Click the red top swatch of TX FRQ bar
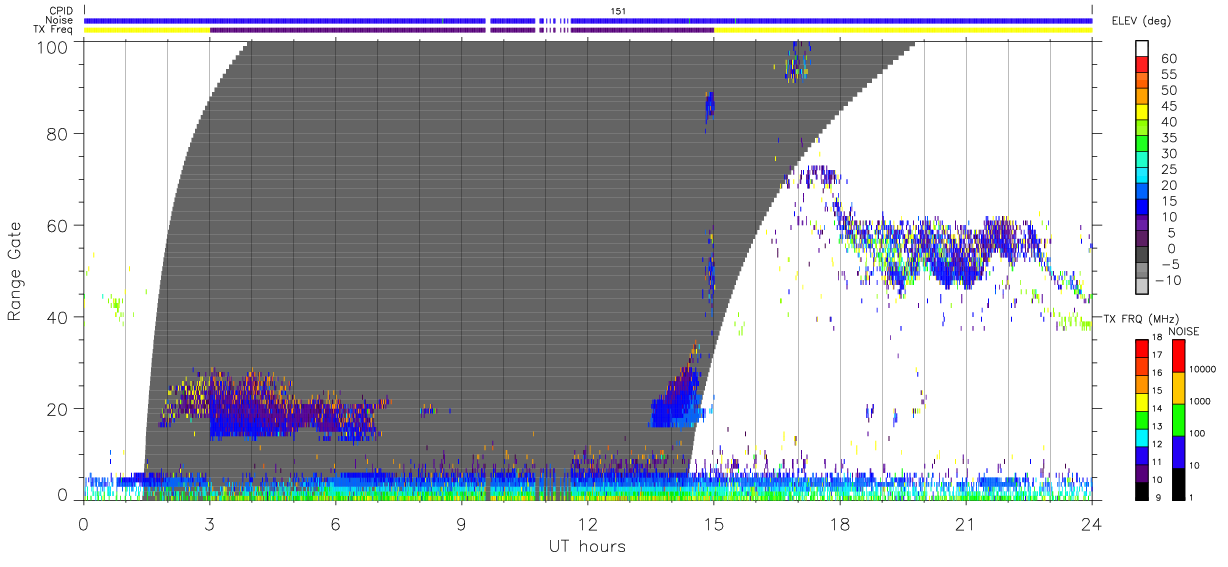The image size is (1228, 567). (1143, 348)
